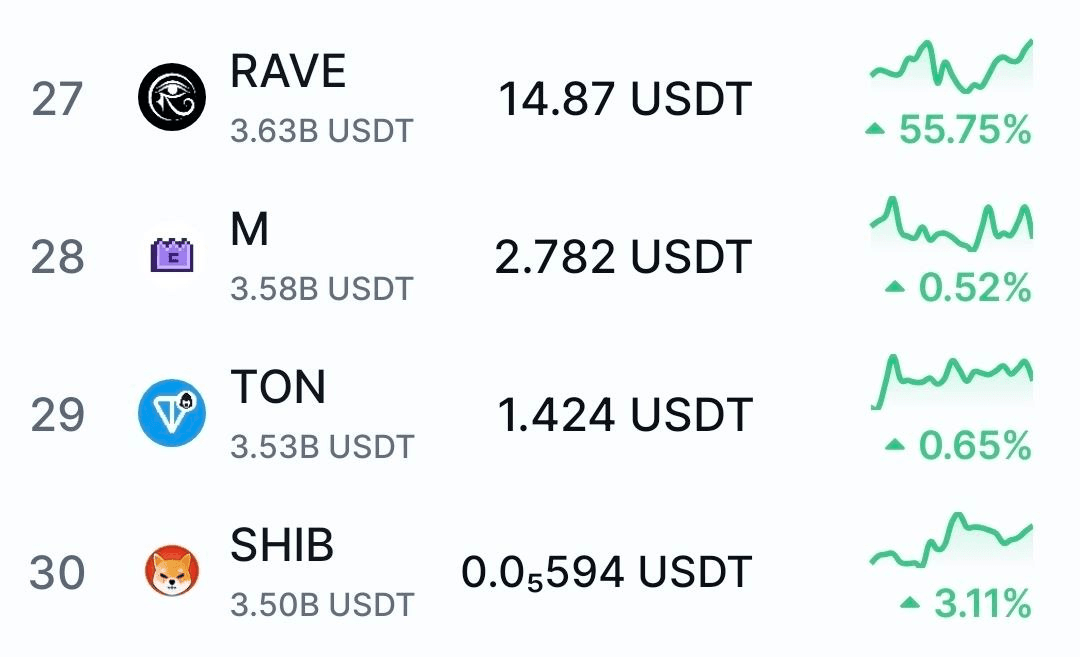1080x657 pixels.
Task: Click TON price 1.424 USDT
Action: pyautogui.click(x=624, y=415)
